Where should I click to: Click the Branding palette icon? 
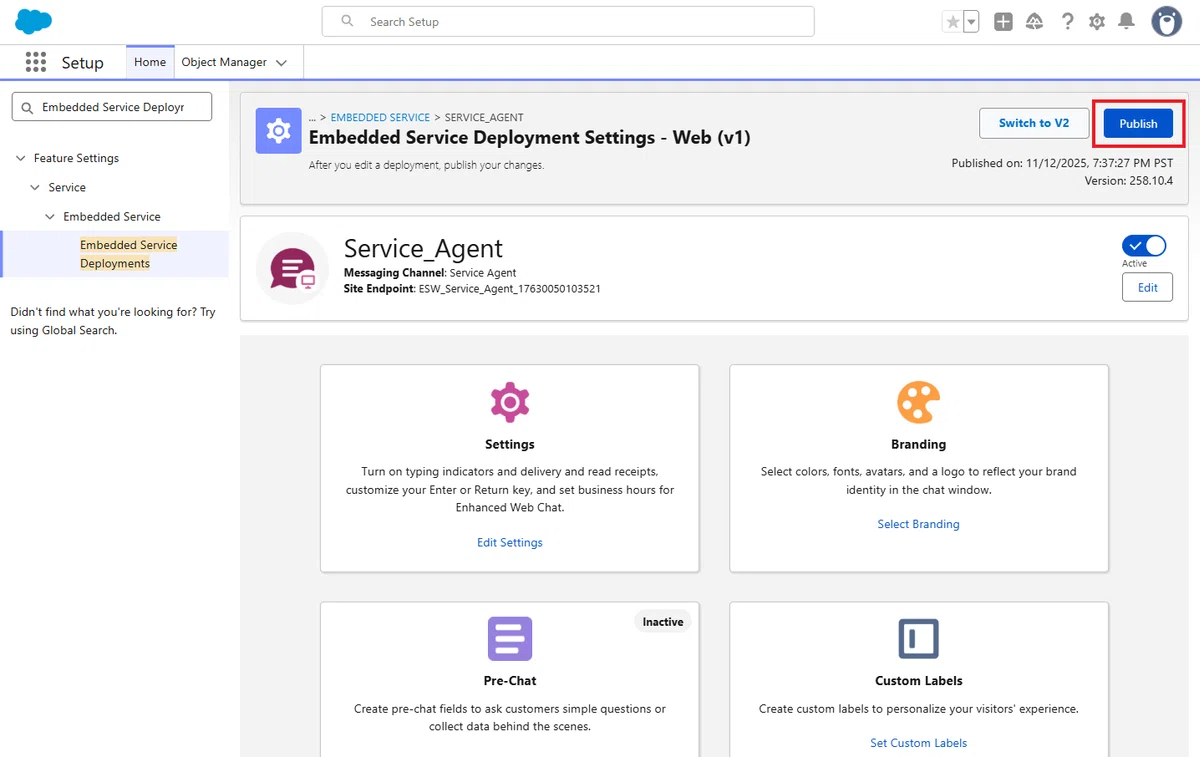918,402
